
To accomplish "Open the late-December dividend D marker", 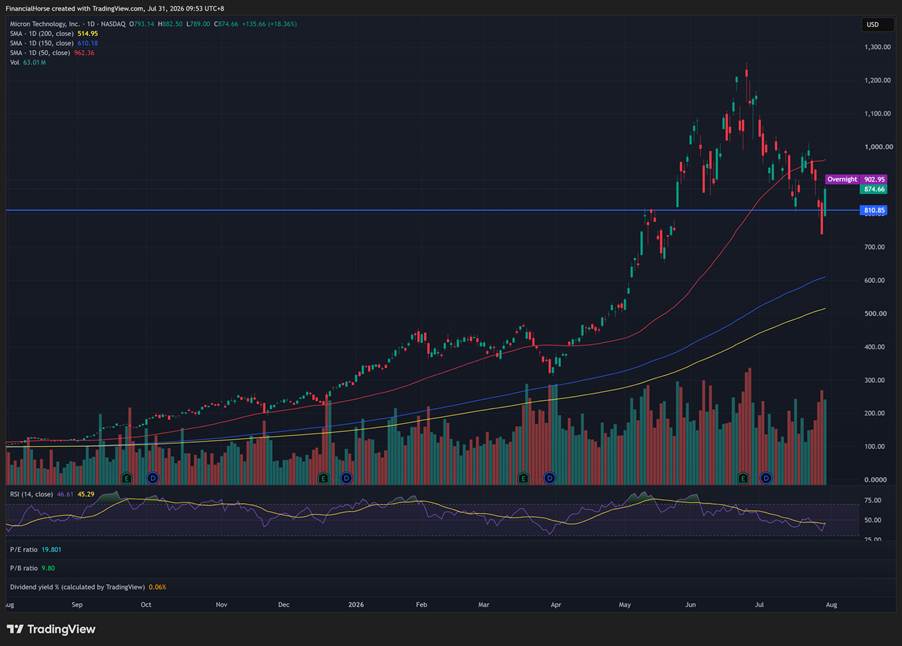I will point(346,478).
